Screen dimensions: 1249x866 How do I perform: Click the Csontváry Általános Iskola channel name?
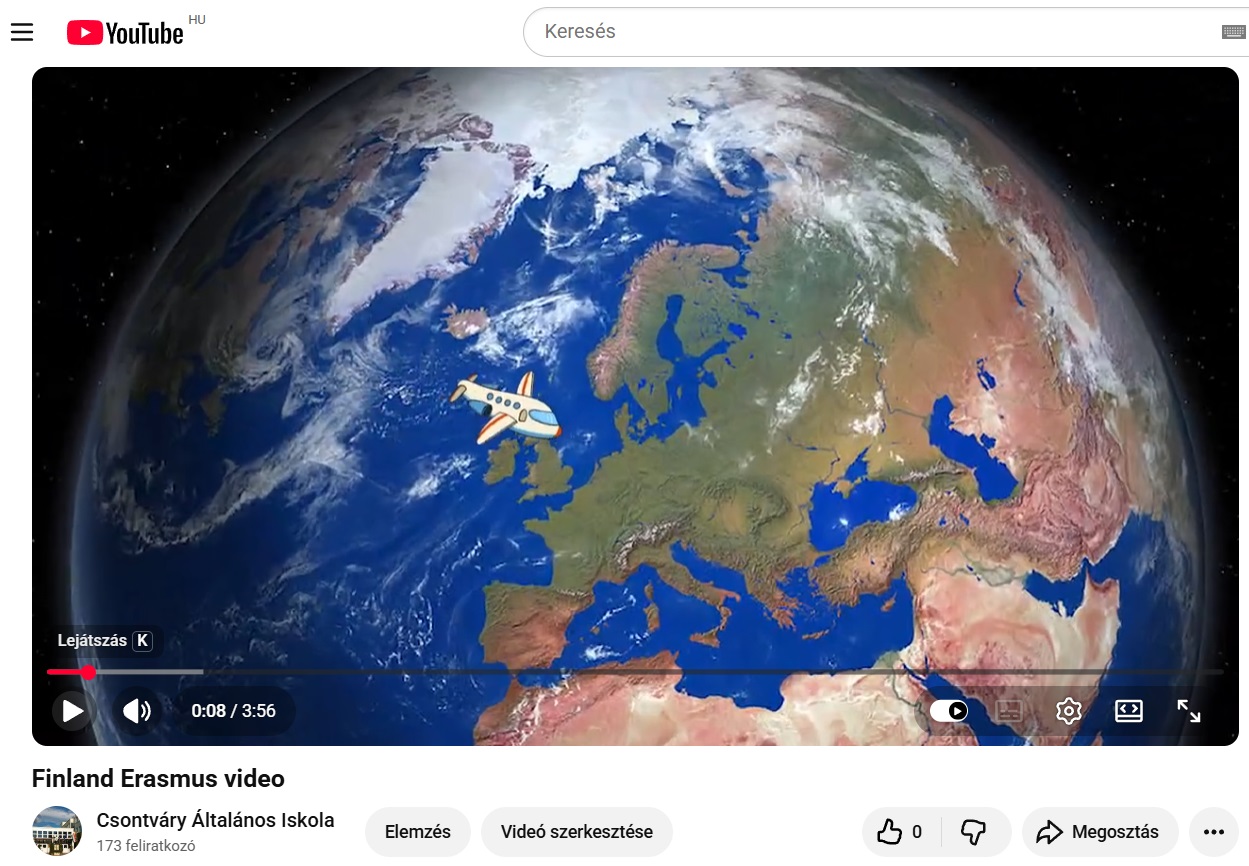click(216, 820)
